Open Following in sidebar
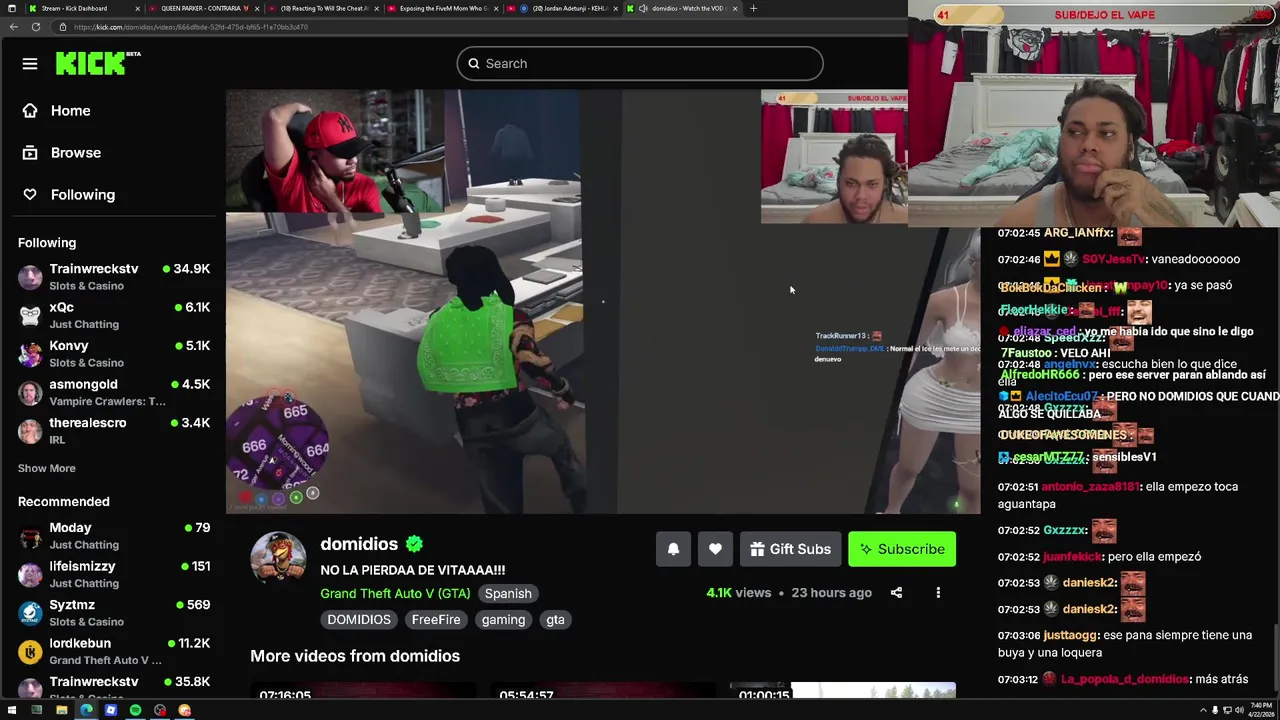This screenshot has width=1280, height=720. [70, 195]
